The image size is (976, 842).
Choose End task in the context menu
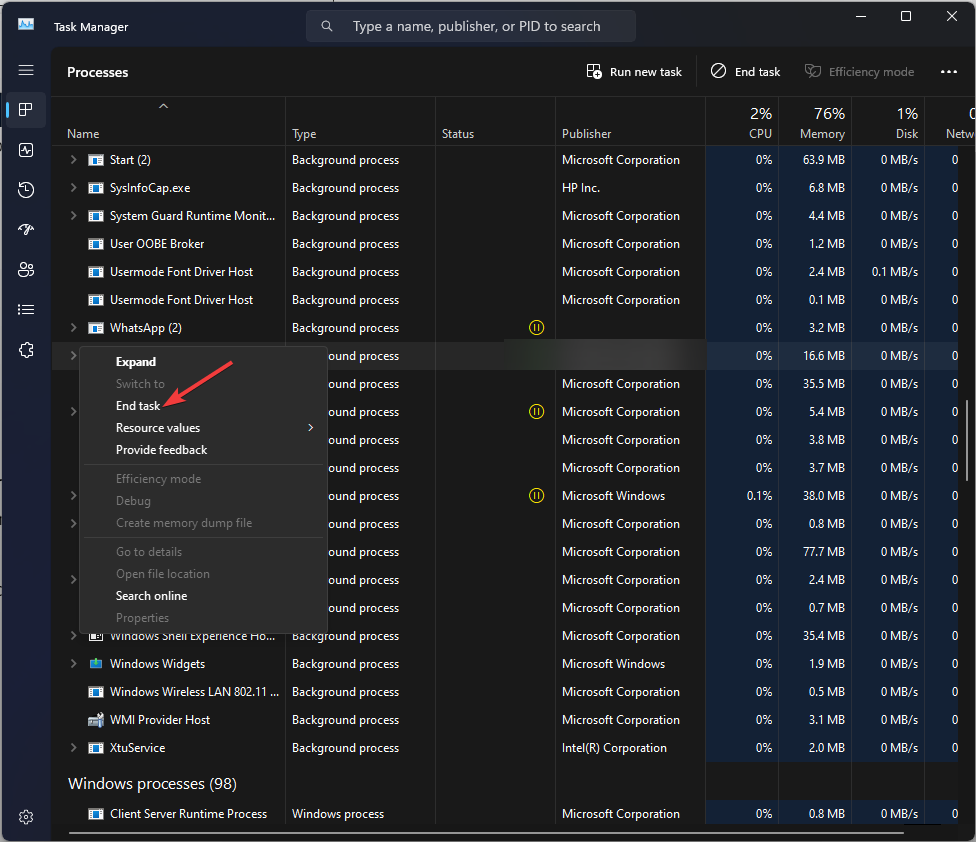click(x=138, y=406)
